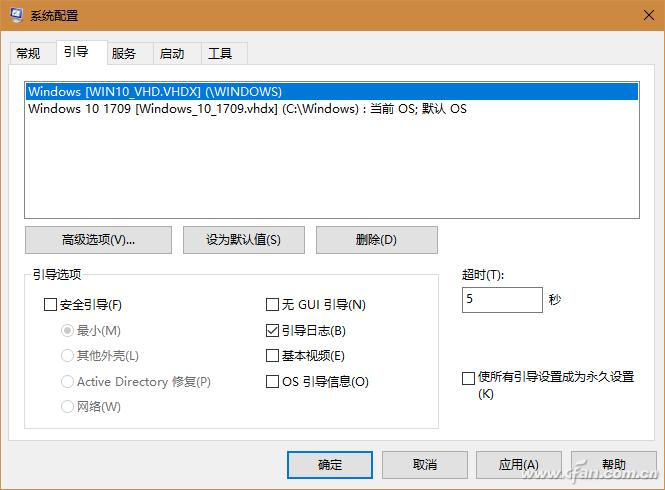Screen dimensions: 665x490
Task: Click 设为默认值(S) button
Action: click(x=243, y=240)
